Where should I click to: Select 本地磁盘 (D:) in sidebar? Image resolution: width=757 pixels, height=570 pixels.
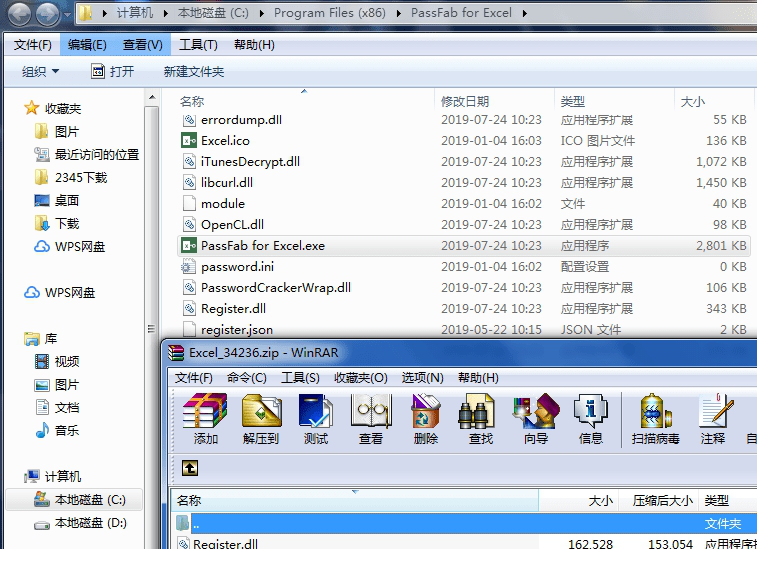pos(80,523)
